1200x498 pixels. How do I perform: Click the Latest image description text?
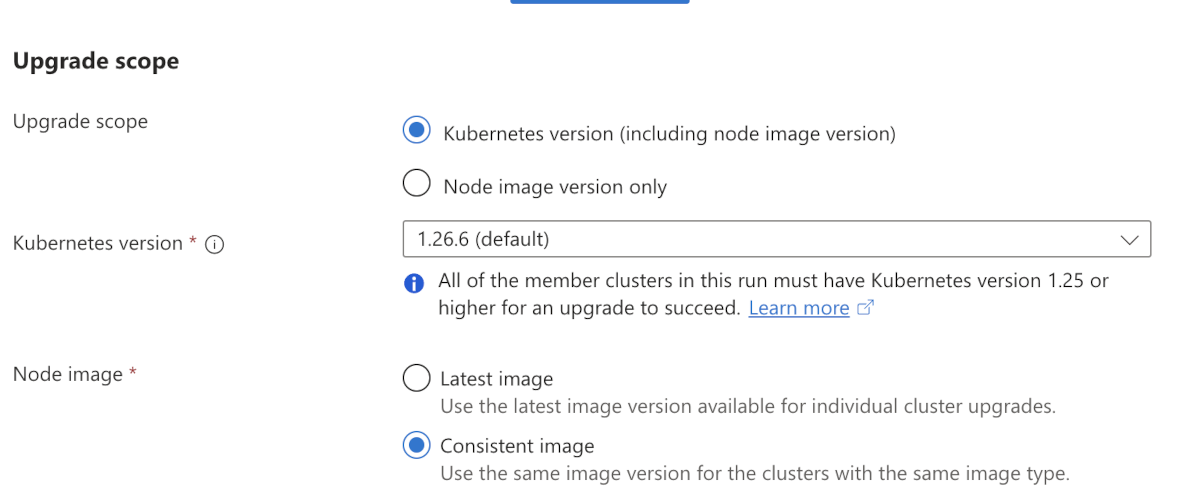pyautogui.click(x=748, y=407)
